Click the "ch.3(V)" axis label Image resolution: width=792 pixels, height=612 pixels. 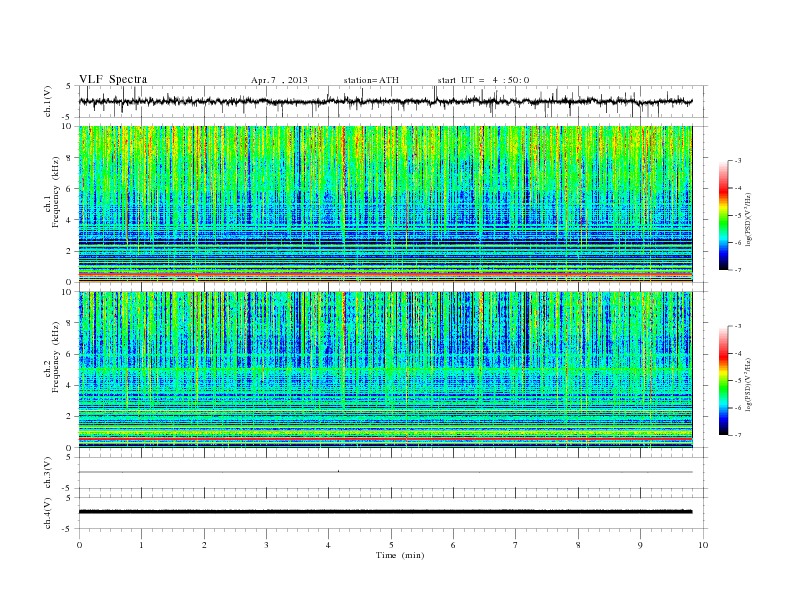click(x=48, y=473)
